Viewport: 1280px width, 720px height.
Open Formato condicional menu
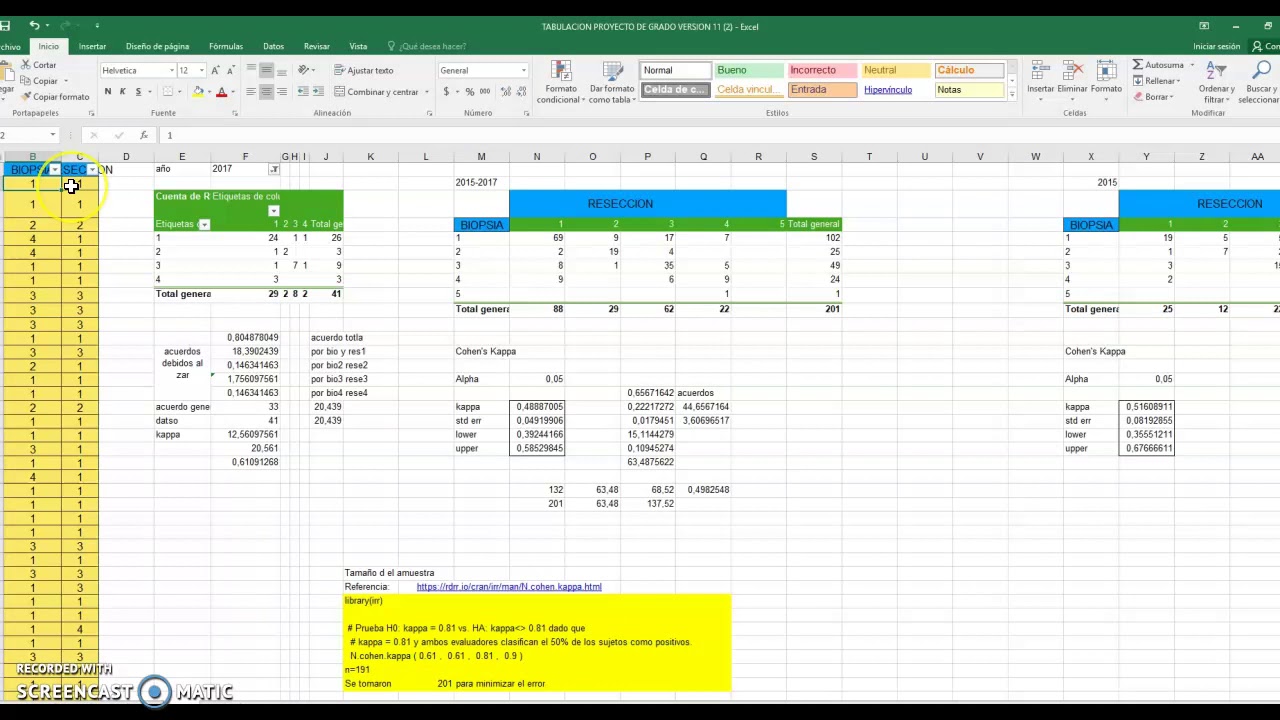[560, 83]
